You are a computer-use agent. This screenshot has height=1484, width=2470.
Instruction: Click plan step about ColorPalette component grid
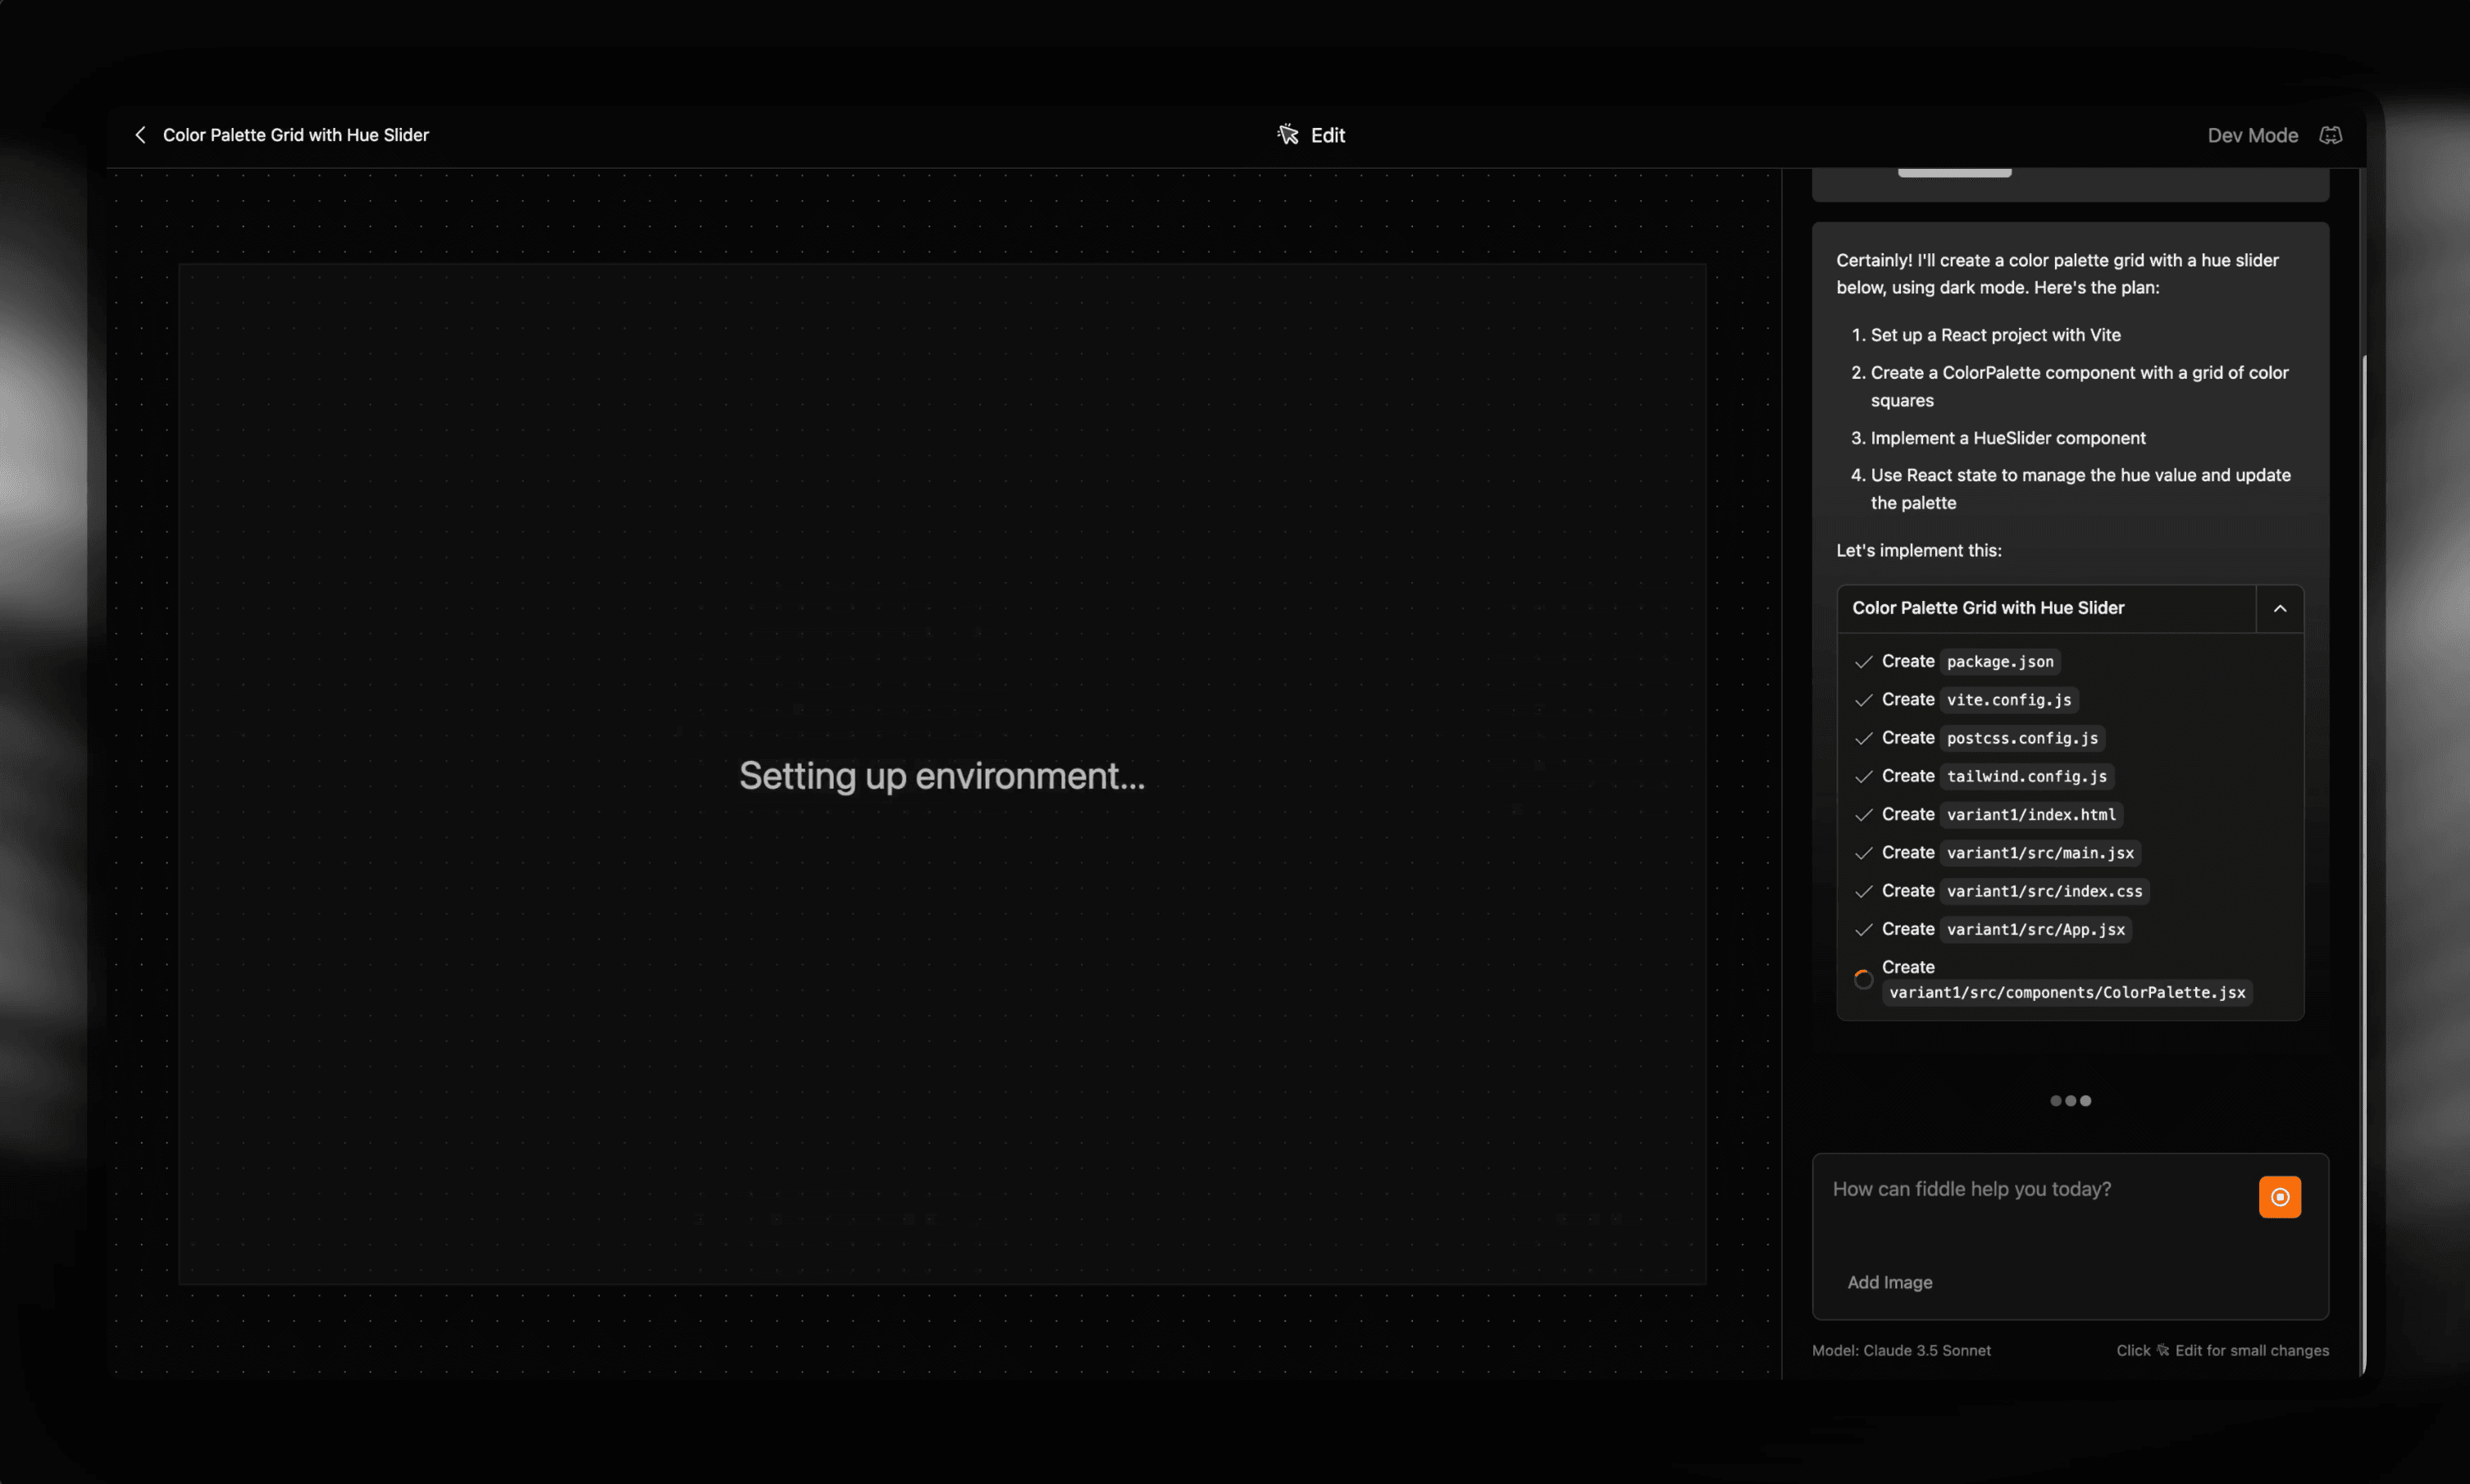[2078, 386]
